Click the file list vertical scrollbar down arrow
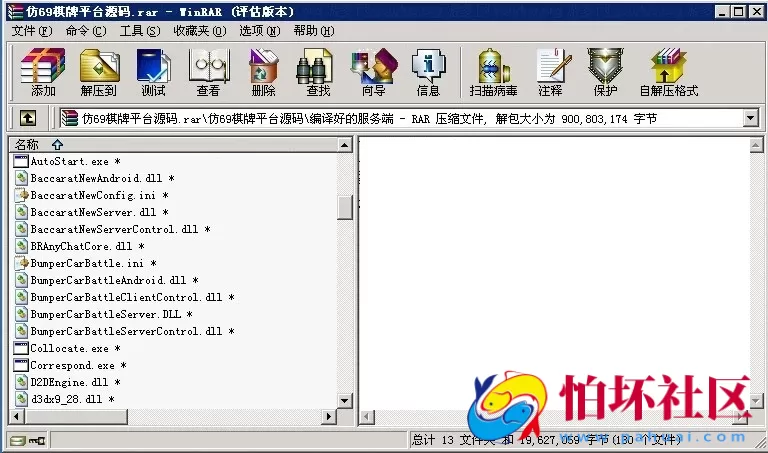Screen dimensions: 768x453 [345, 401]
